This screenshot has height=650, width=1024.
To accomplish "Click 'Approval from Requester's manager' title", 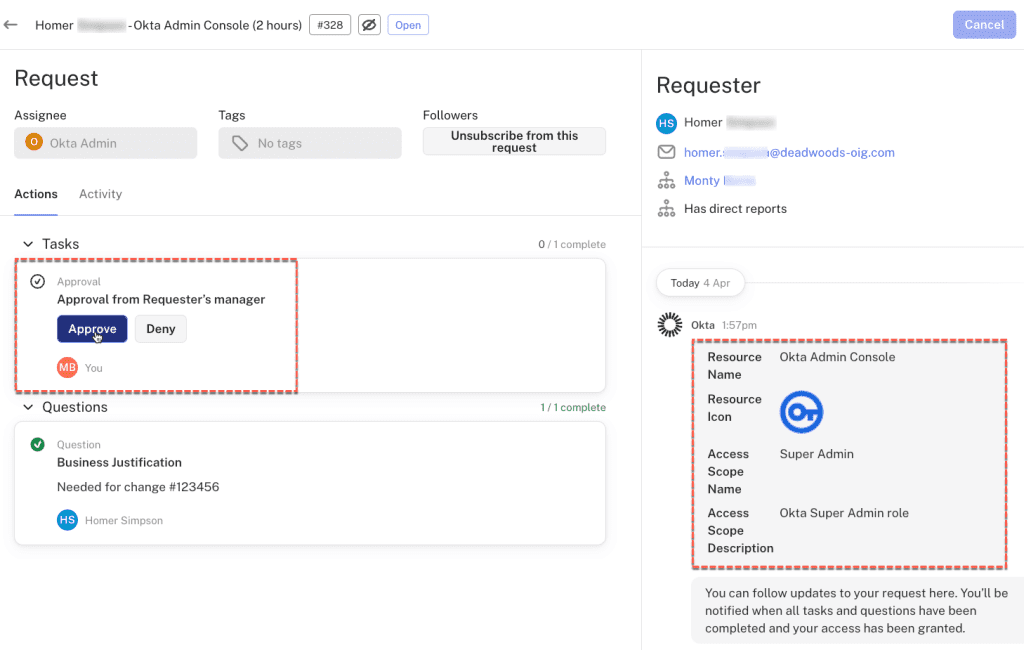I will coord(161,299).
